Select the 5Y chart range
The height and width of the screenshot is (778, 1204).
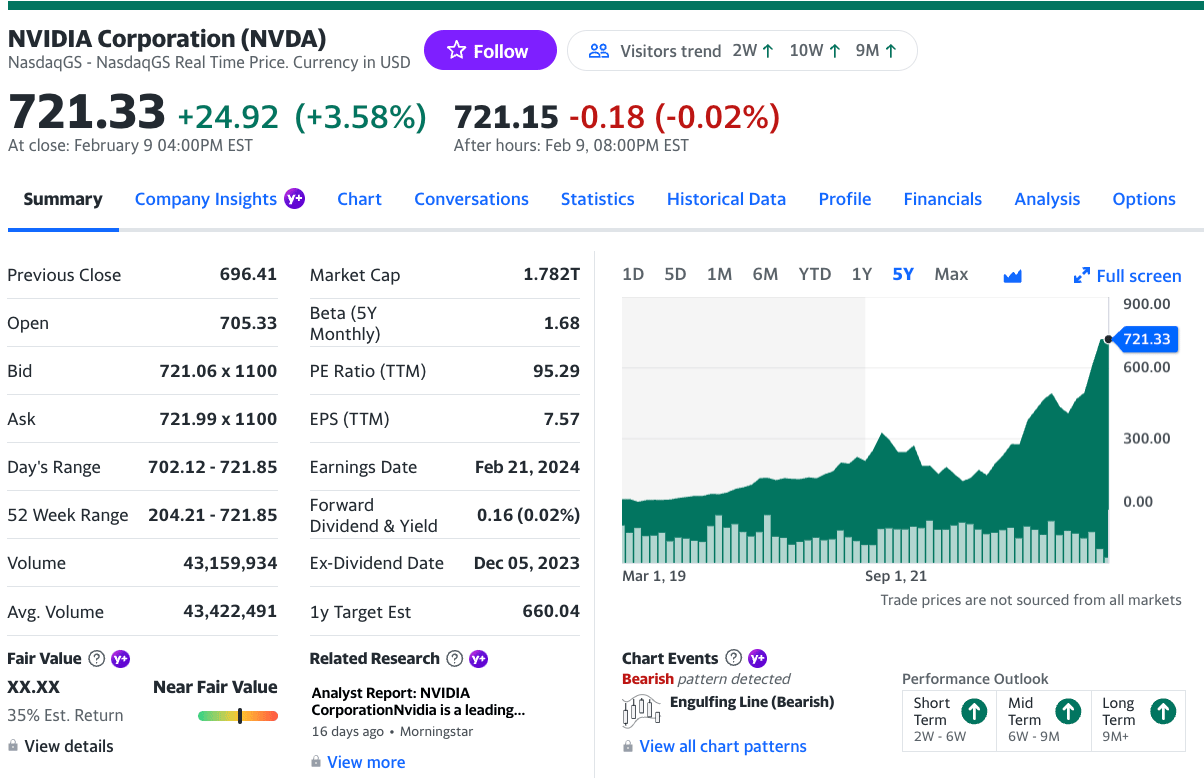[903, 274]
